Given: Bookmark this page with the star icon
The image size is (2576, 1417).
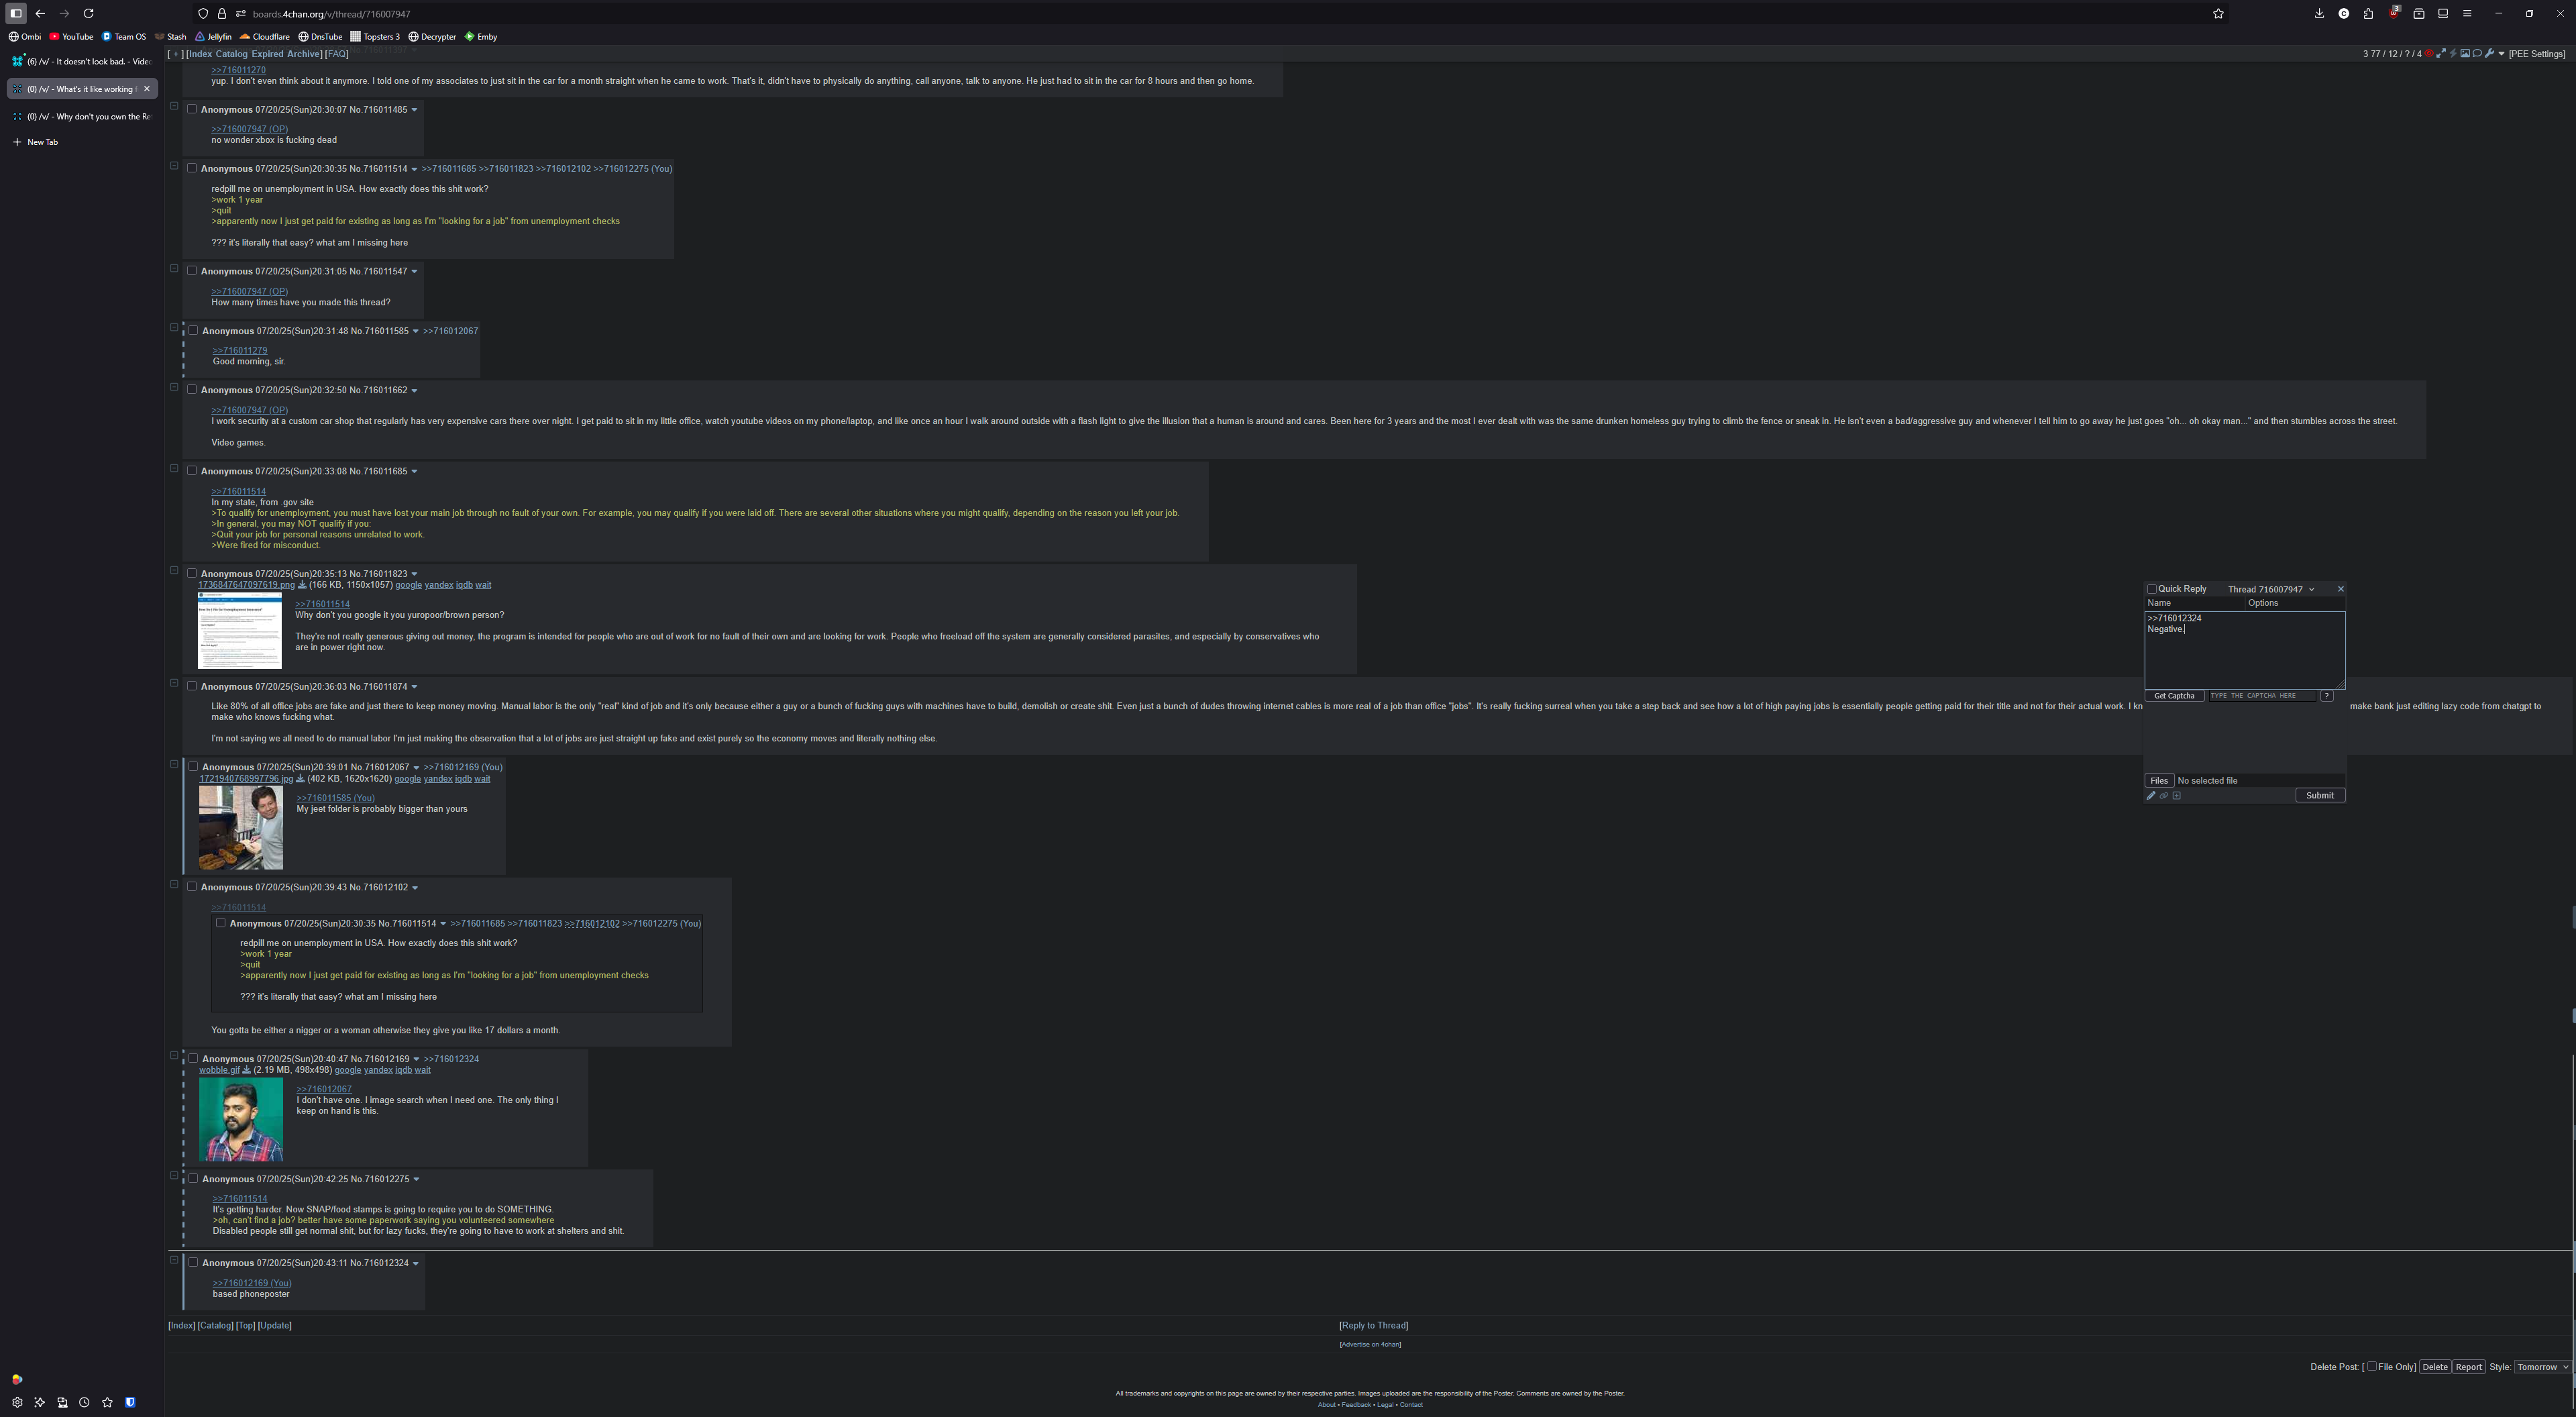Looking at the screenshot, I should (x=2218, y=14).
